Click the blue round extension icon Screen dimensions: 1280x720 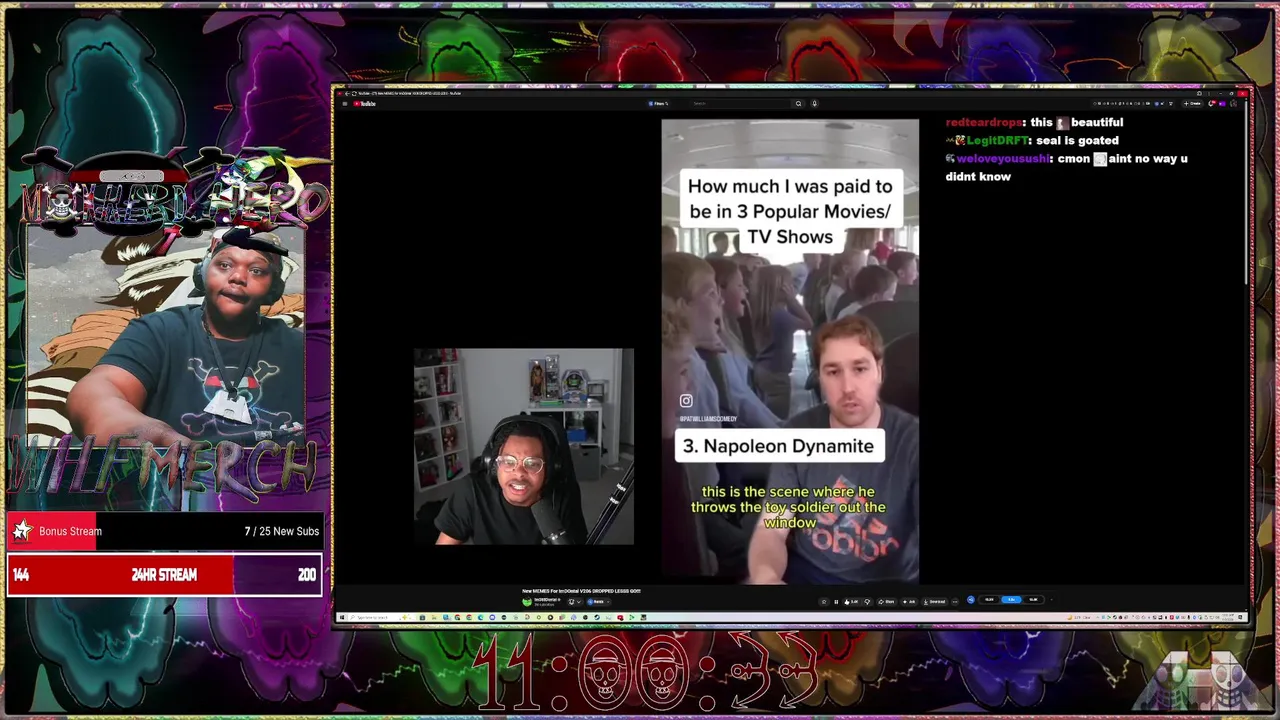[971, 600]
